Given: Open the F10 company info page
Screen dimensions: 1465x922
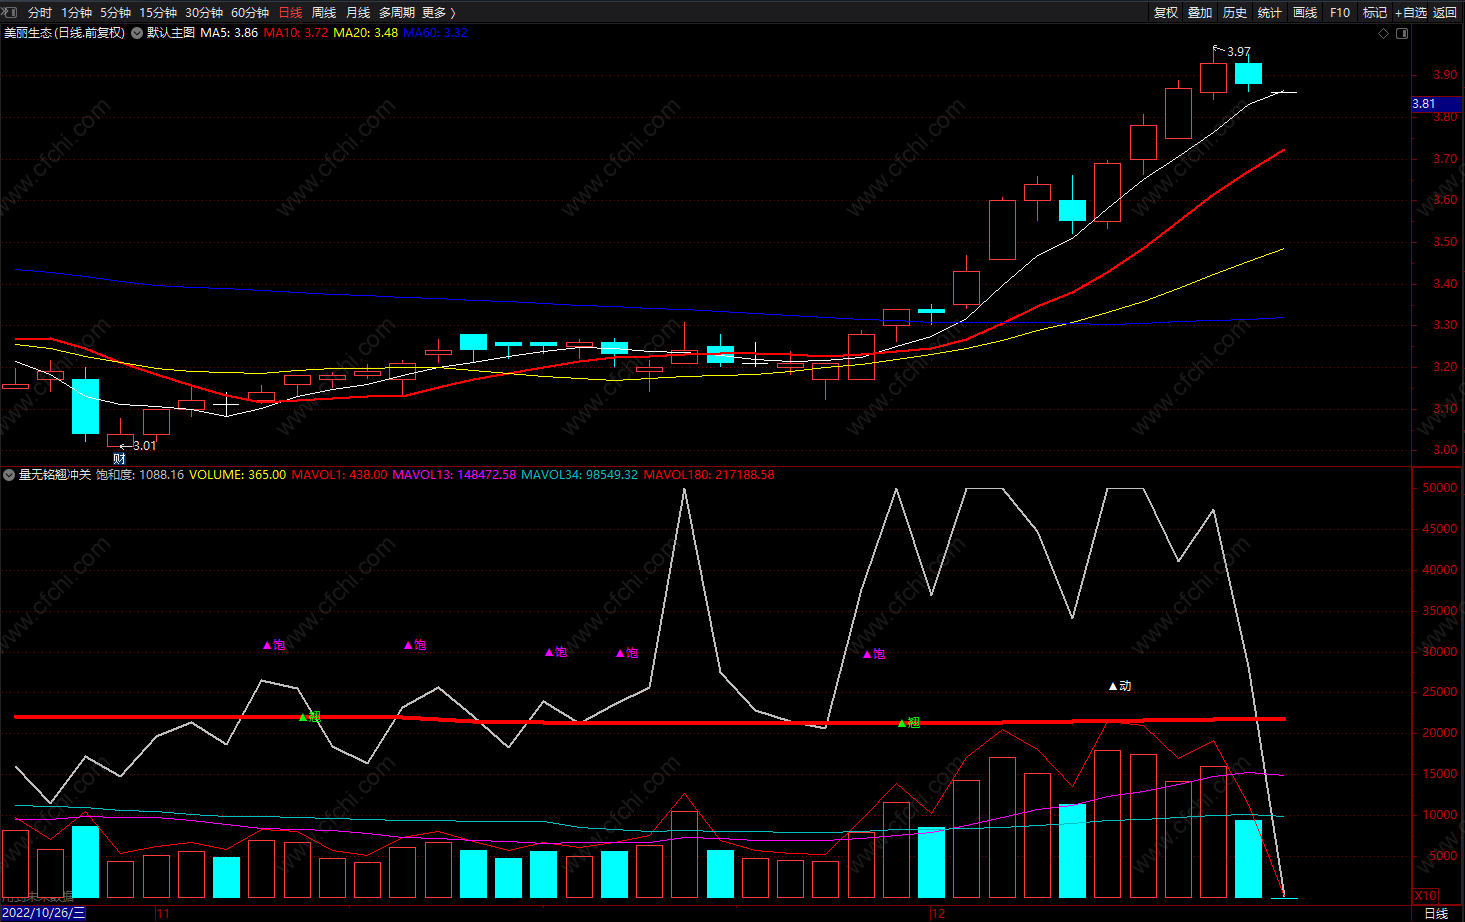Looking at the screenshot, I should pyautogui.click(x=1340, y=12).
